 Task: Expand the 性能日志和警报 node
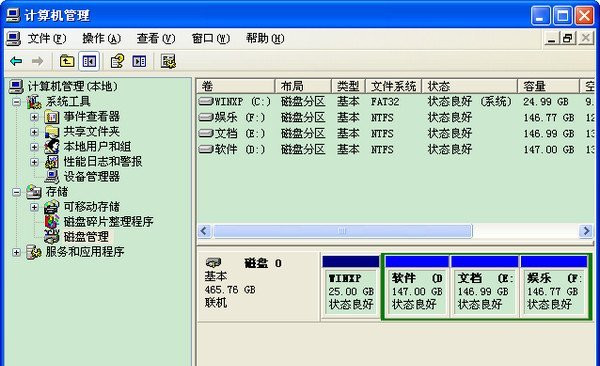(34, 162)
